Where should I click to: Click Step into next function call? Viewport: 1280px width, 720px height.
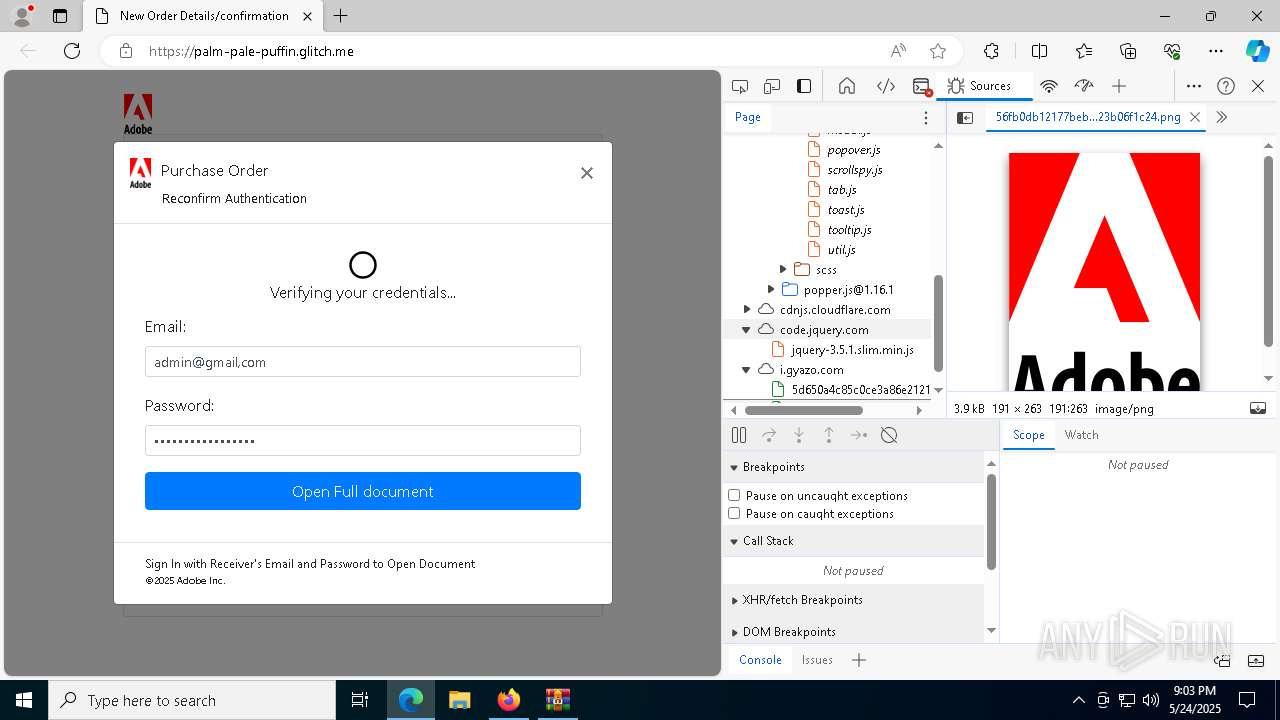click(x=799, y=435)
